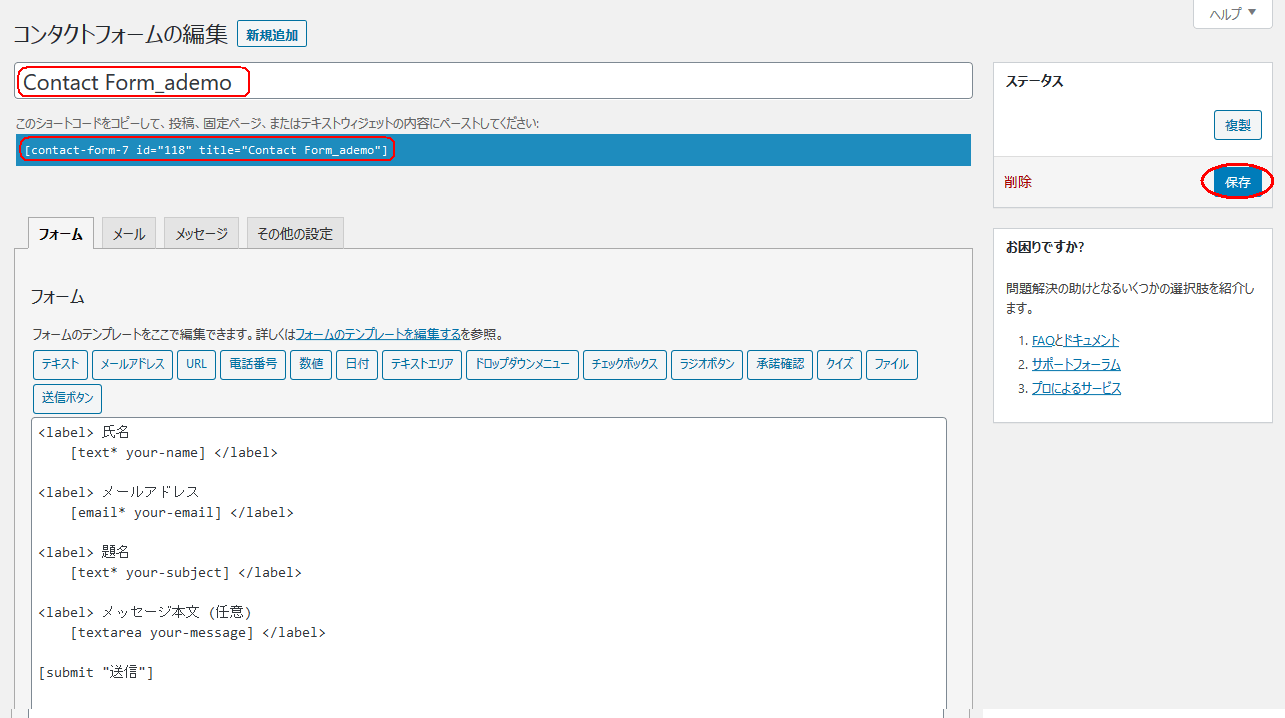1285x718 pixels.
Task: Open the FAQ link
Action: click(1043, 340)
